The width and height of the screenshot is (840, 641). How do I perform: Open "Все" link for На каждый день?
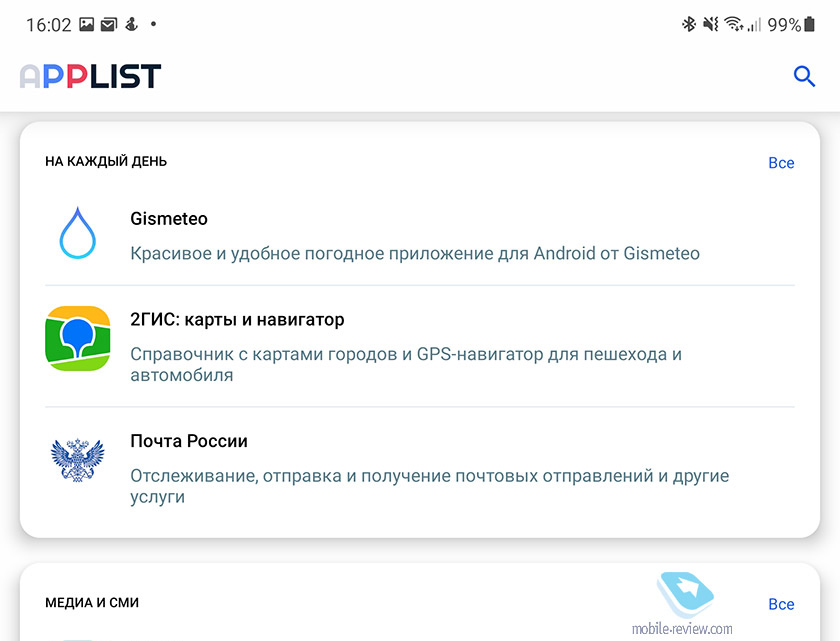point(781,163)
